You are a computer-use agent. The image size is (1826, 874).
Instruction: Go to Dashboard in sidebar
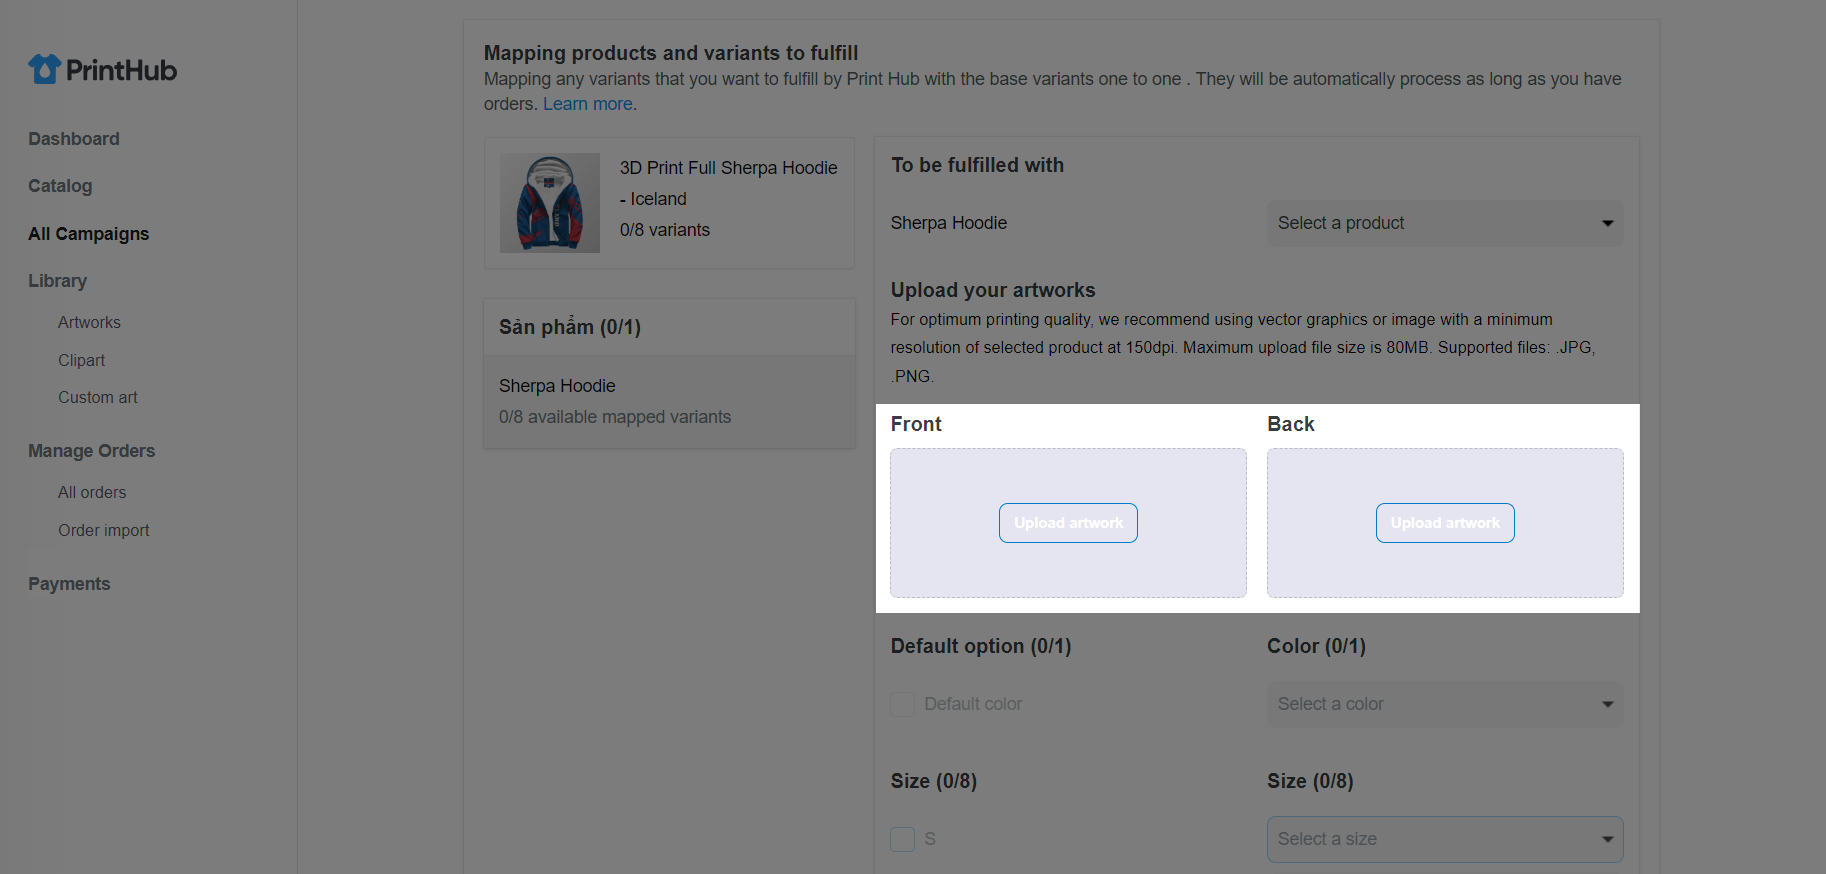[74, 139]
